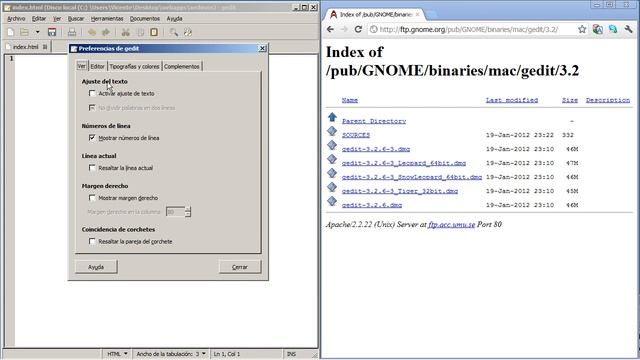The width and height of the screenshot is (640, 360).
Task: Click the open file folder icon in gedit
Action: [x=25, y=32]
